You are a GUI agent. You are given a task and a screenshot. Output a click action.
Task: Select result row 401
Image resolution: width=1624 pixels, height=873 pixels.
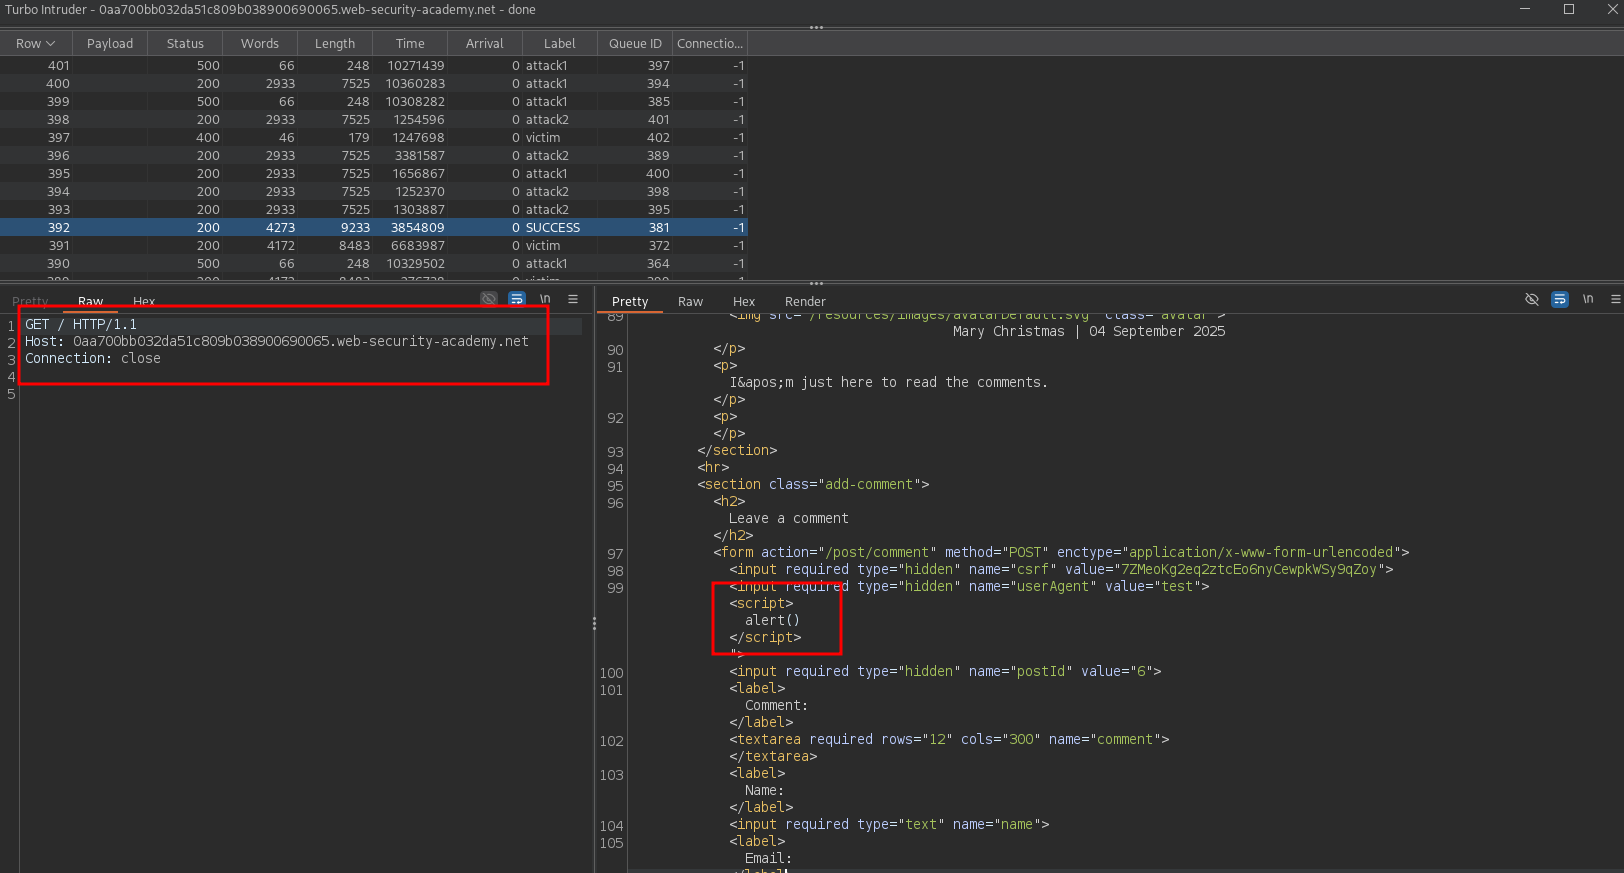(373, 65)
